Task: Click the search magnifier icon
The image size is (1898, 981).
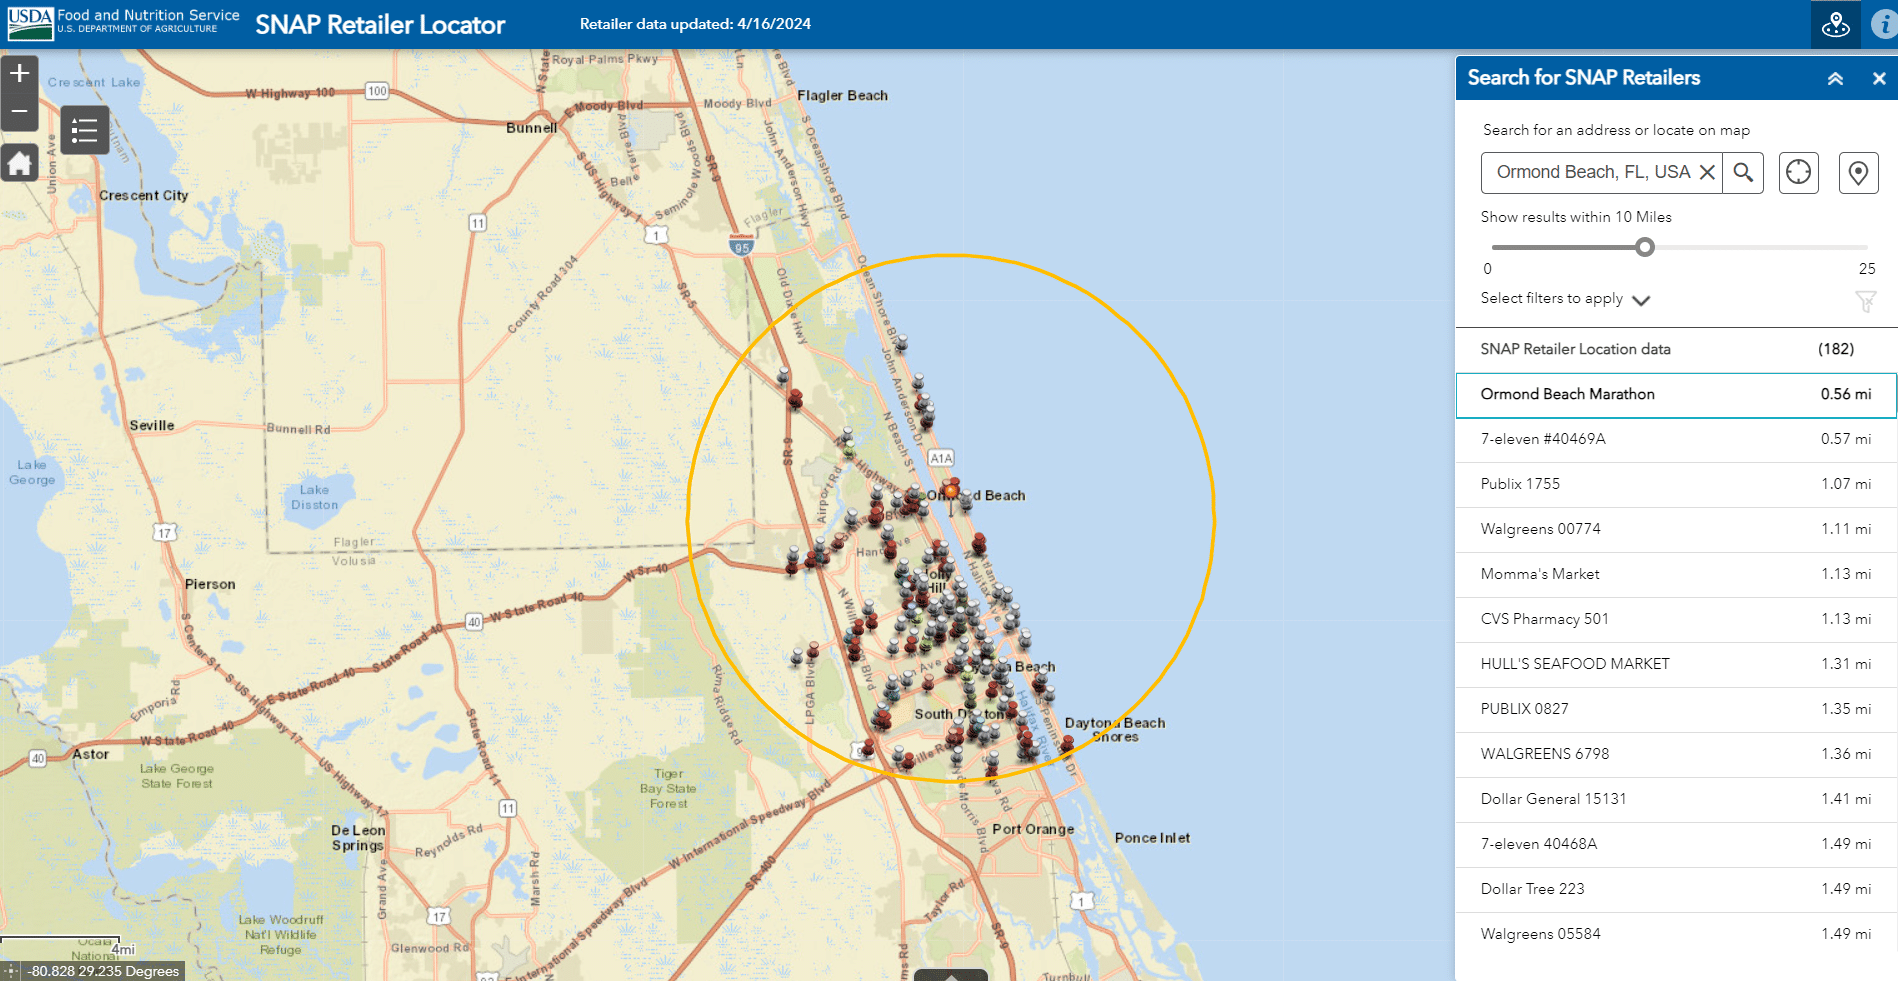Action: [x=1743, y=173]
